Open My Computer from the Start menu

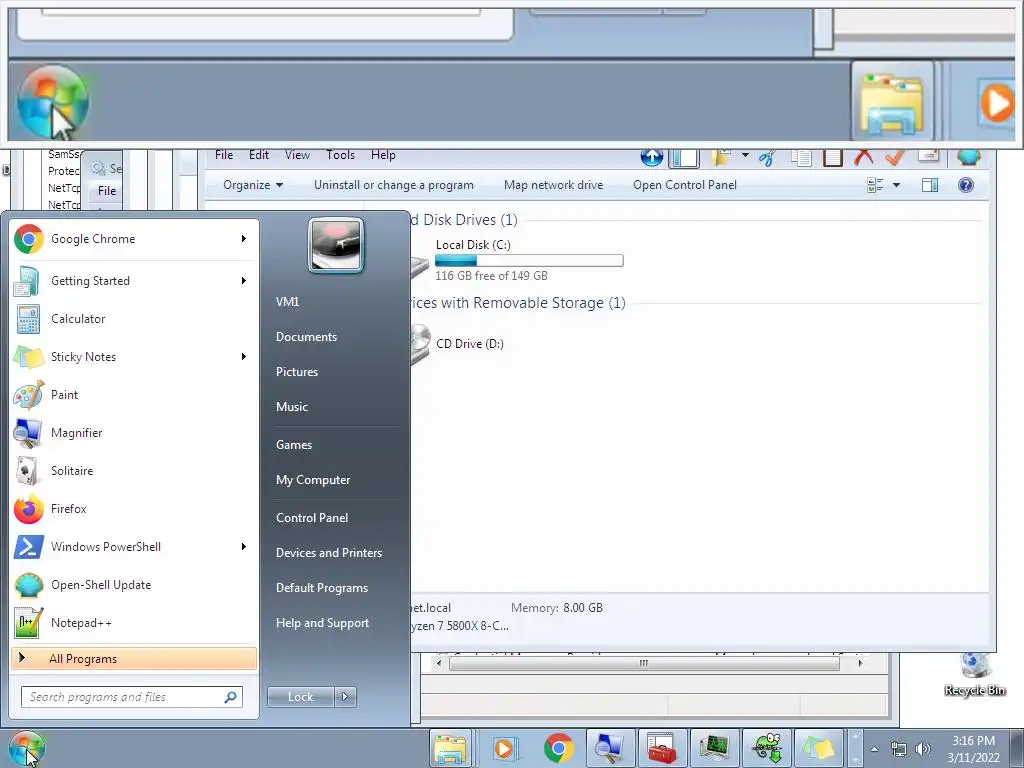pyautogui.click(x=336, y=480)
